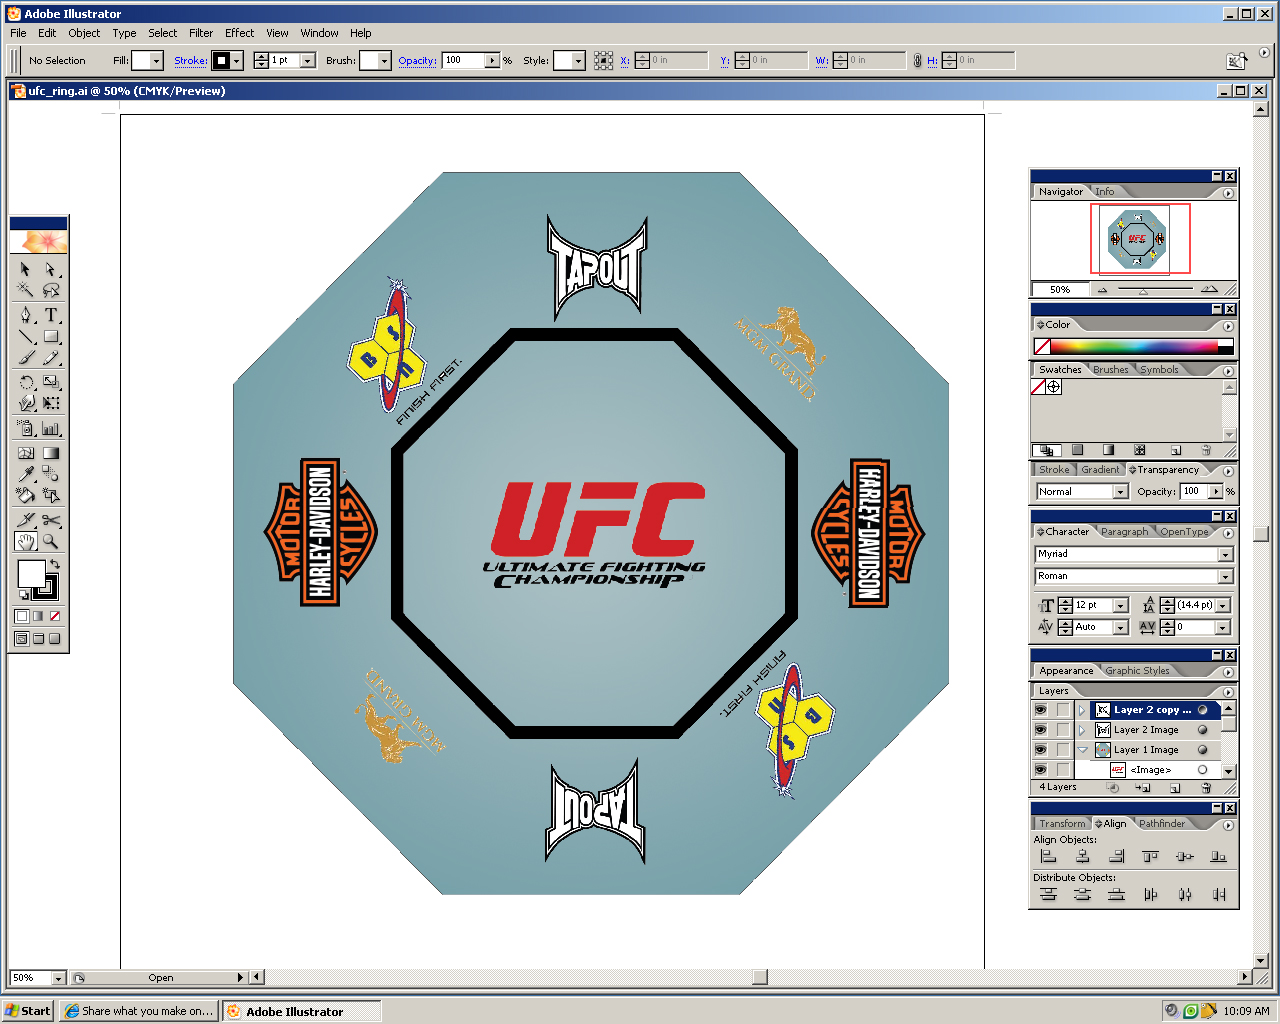Click Vertical Align Top icon
This screenshot has height=1024, width=1280.
[x=1150, y=857]
